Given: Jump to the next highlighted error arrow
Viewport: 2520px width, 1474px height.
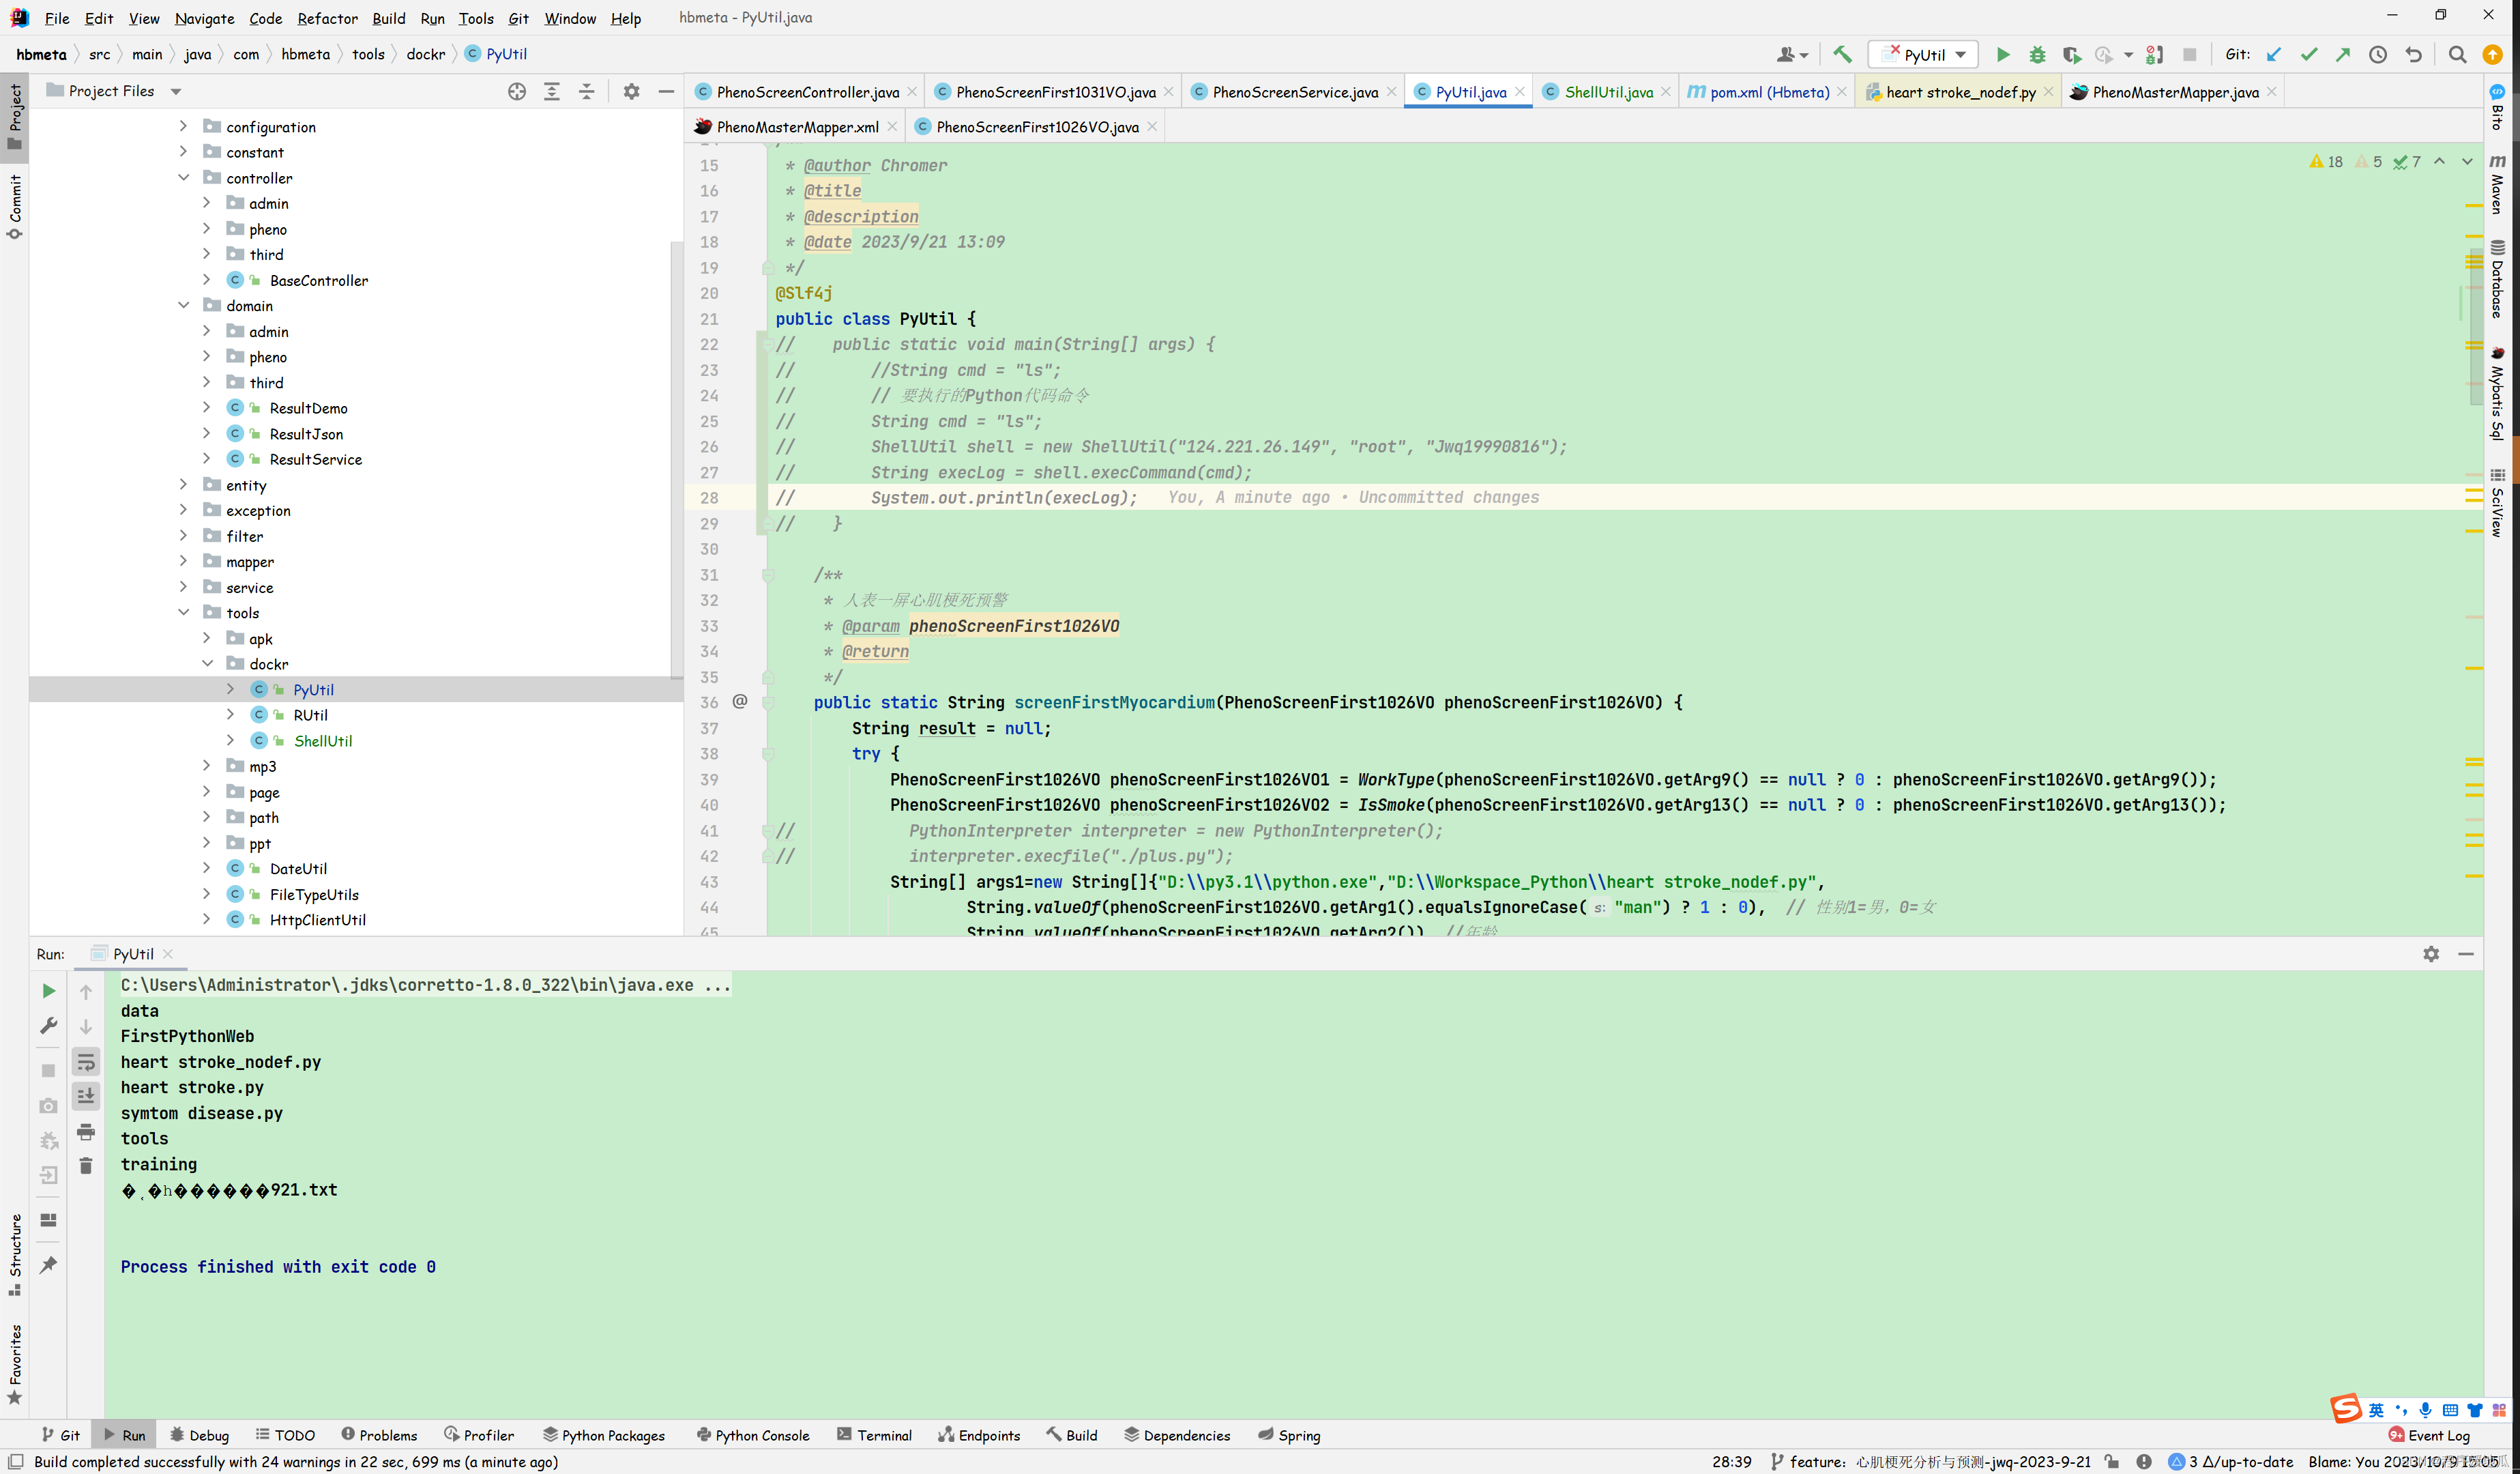Looking at the screenshot, I should [2467, 161].
